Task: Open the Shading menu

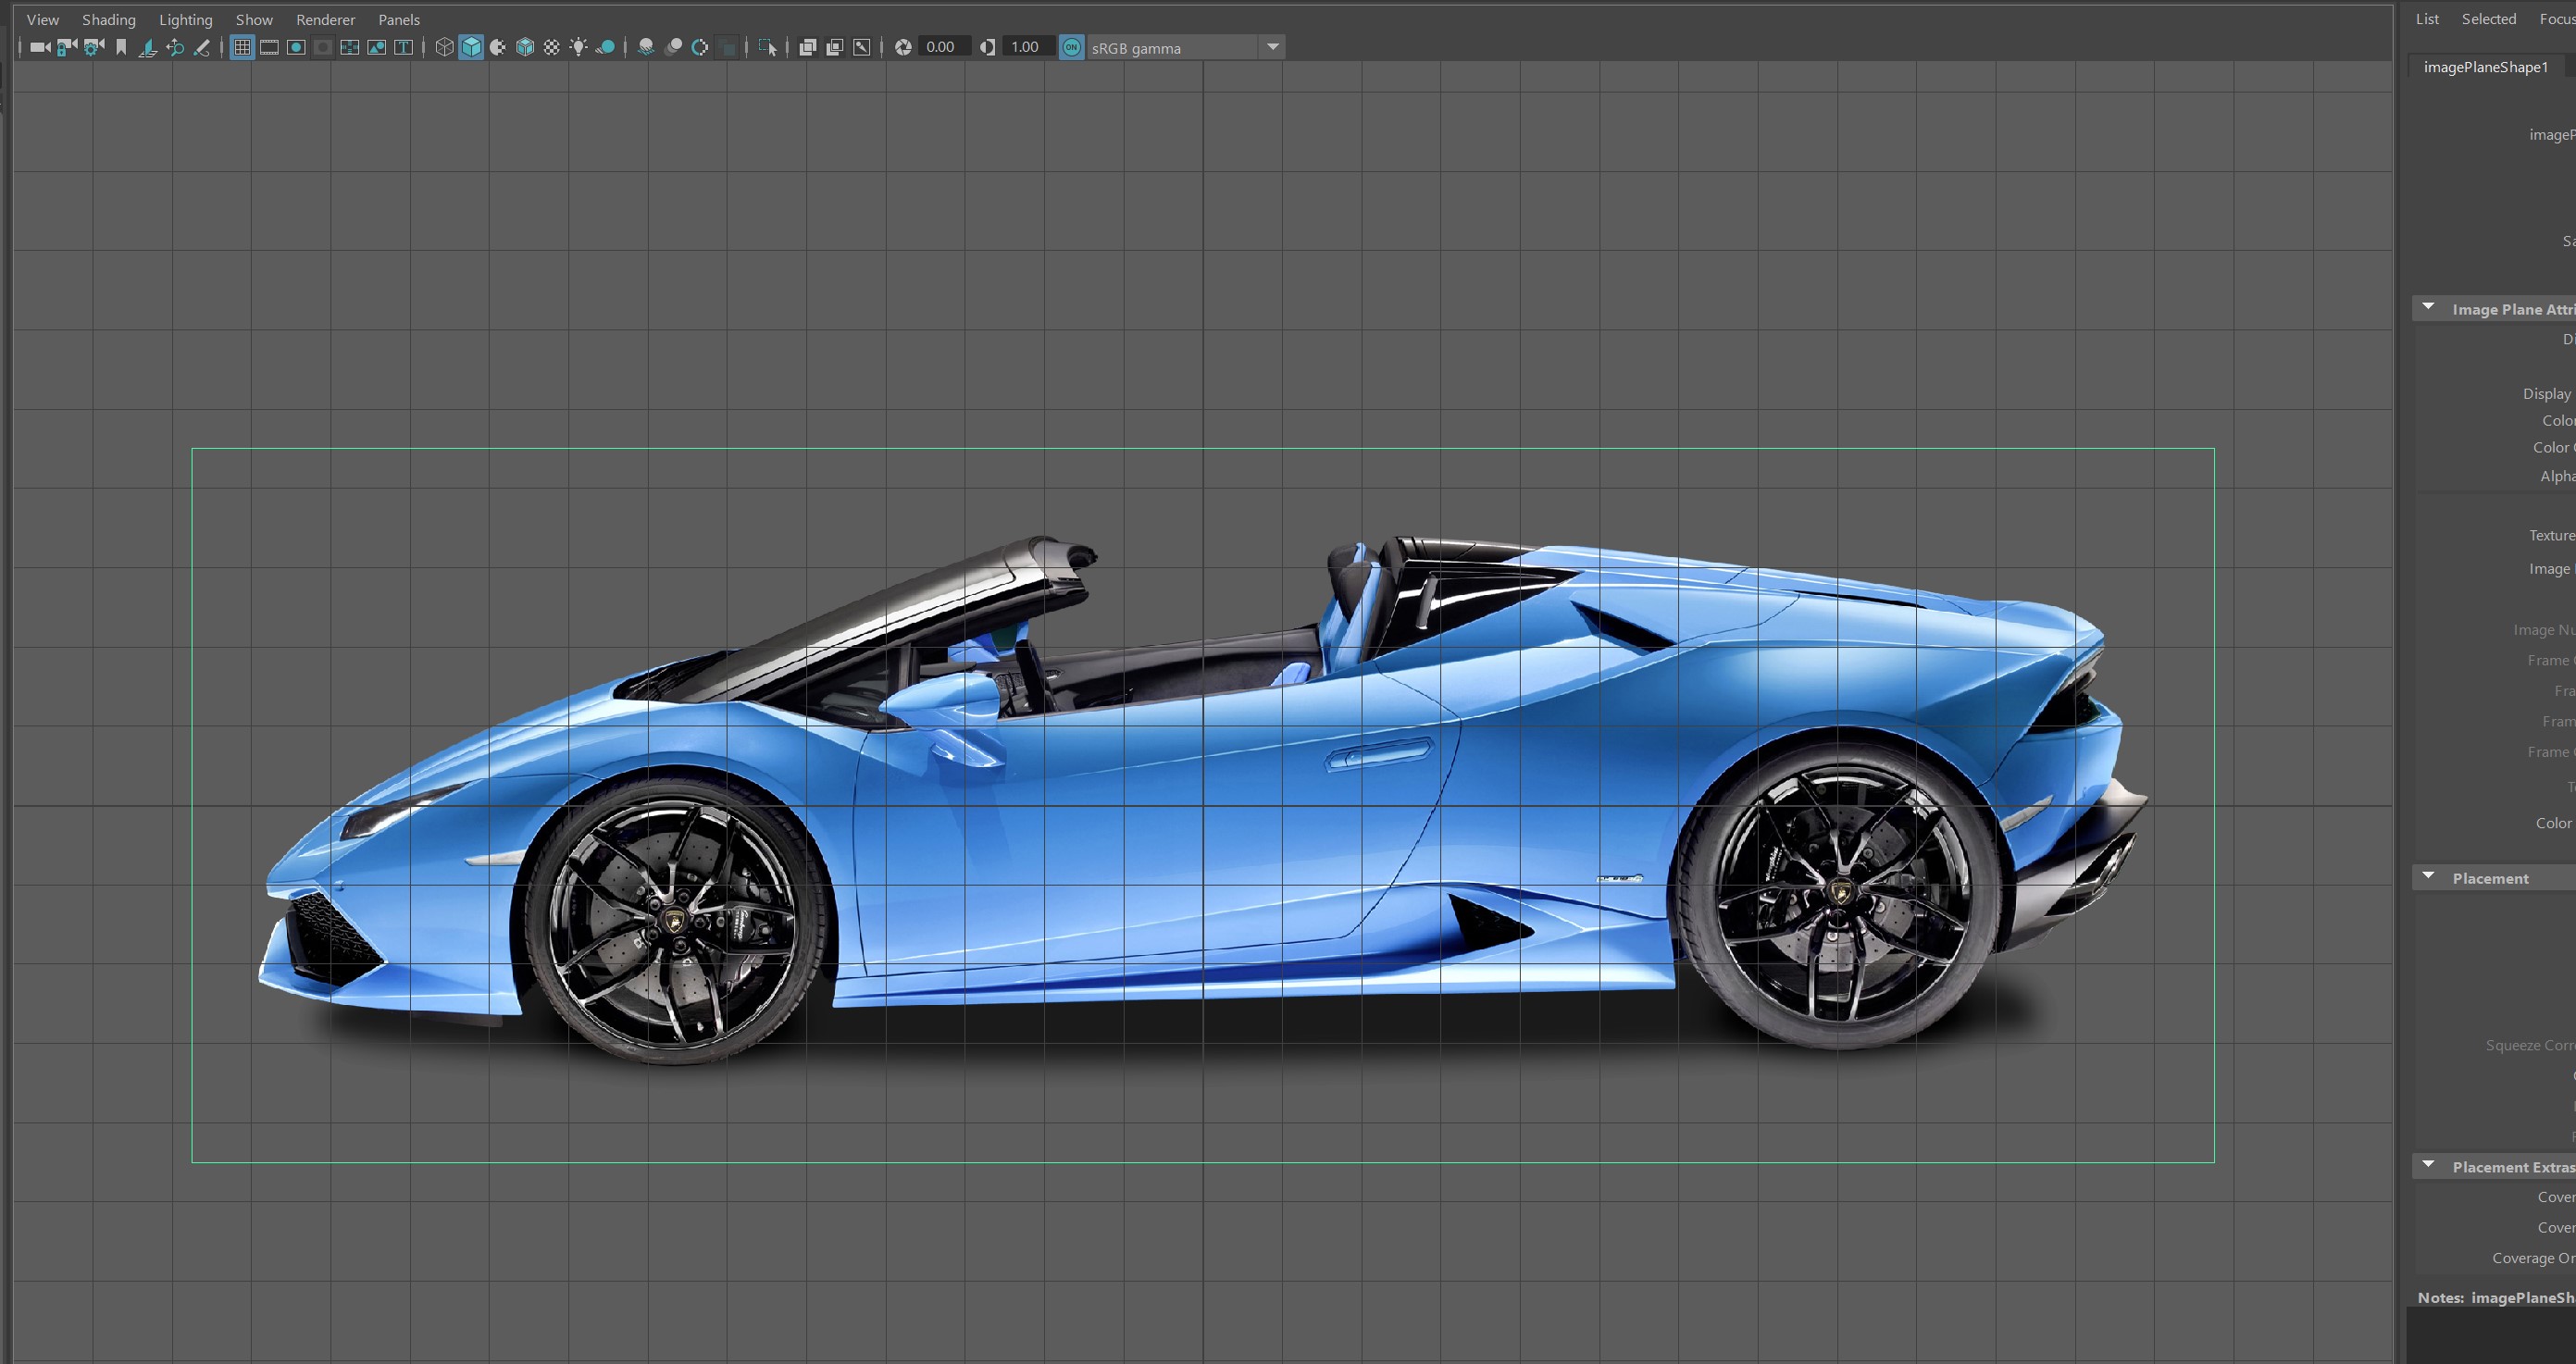Action: (108, 19)
